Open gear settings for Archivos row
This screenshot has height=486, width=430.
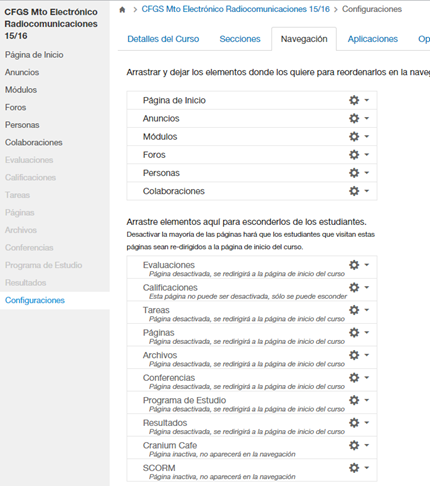pos(354,355)
